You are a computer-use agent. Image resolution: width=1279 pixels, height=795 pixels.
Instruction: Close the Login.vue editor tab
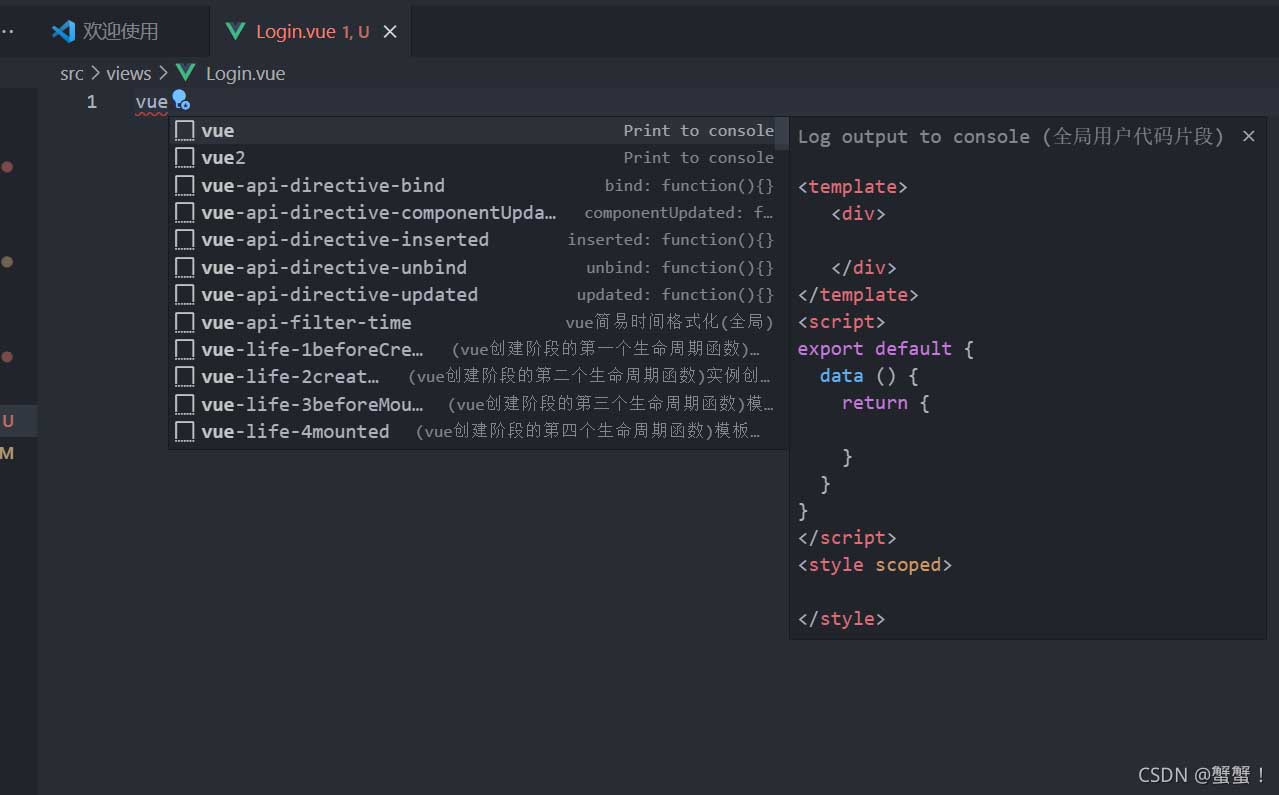tap(390, 32)
